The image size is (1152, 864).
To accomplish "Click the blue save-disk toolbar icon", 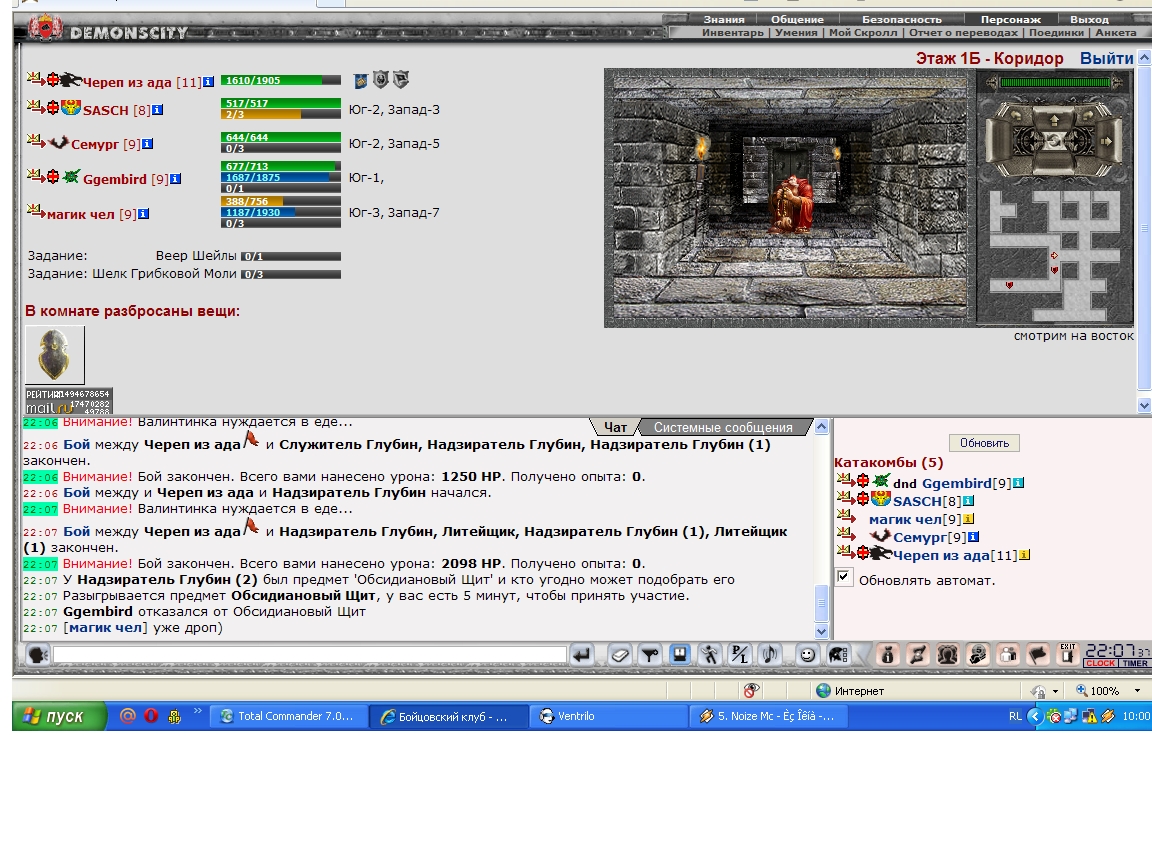I will pyautogui.click(x=680, y=654).
